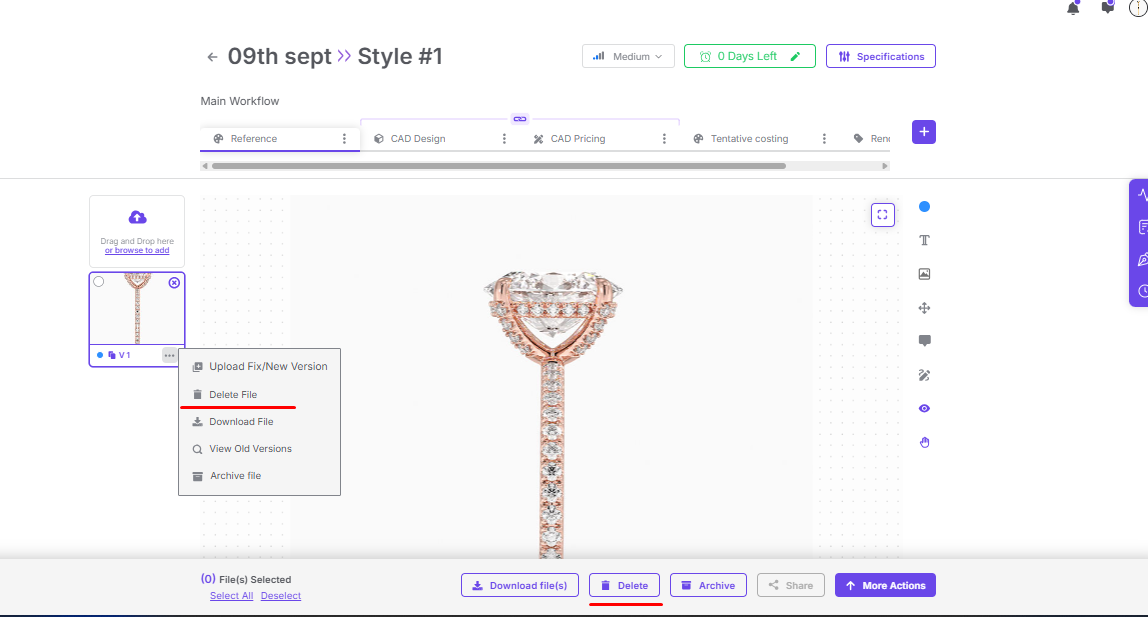Pick the blue color dot
1148x617 pixels.
tap(924, 207)
